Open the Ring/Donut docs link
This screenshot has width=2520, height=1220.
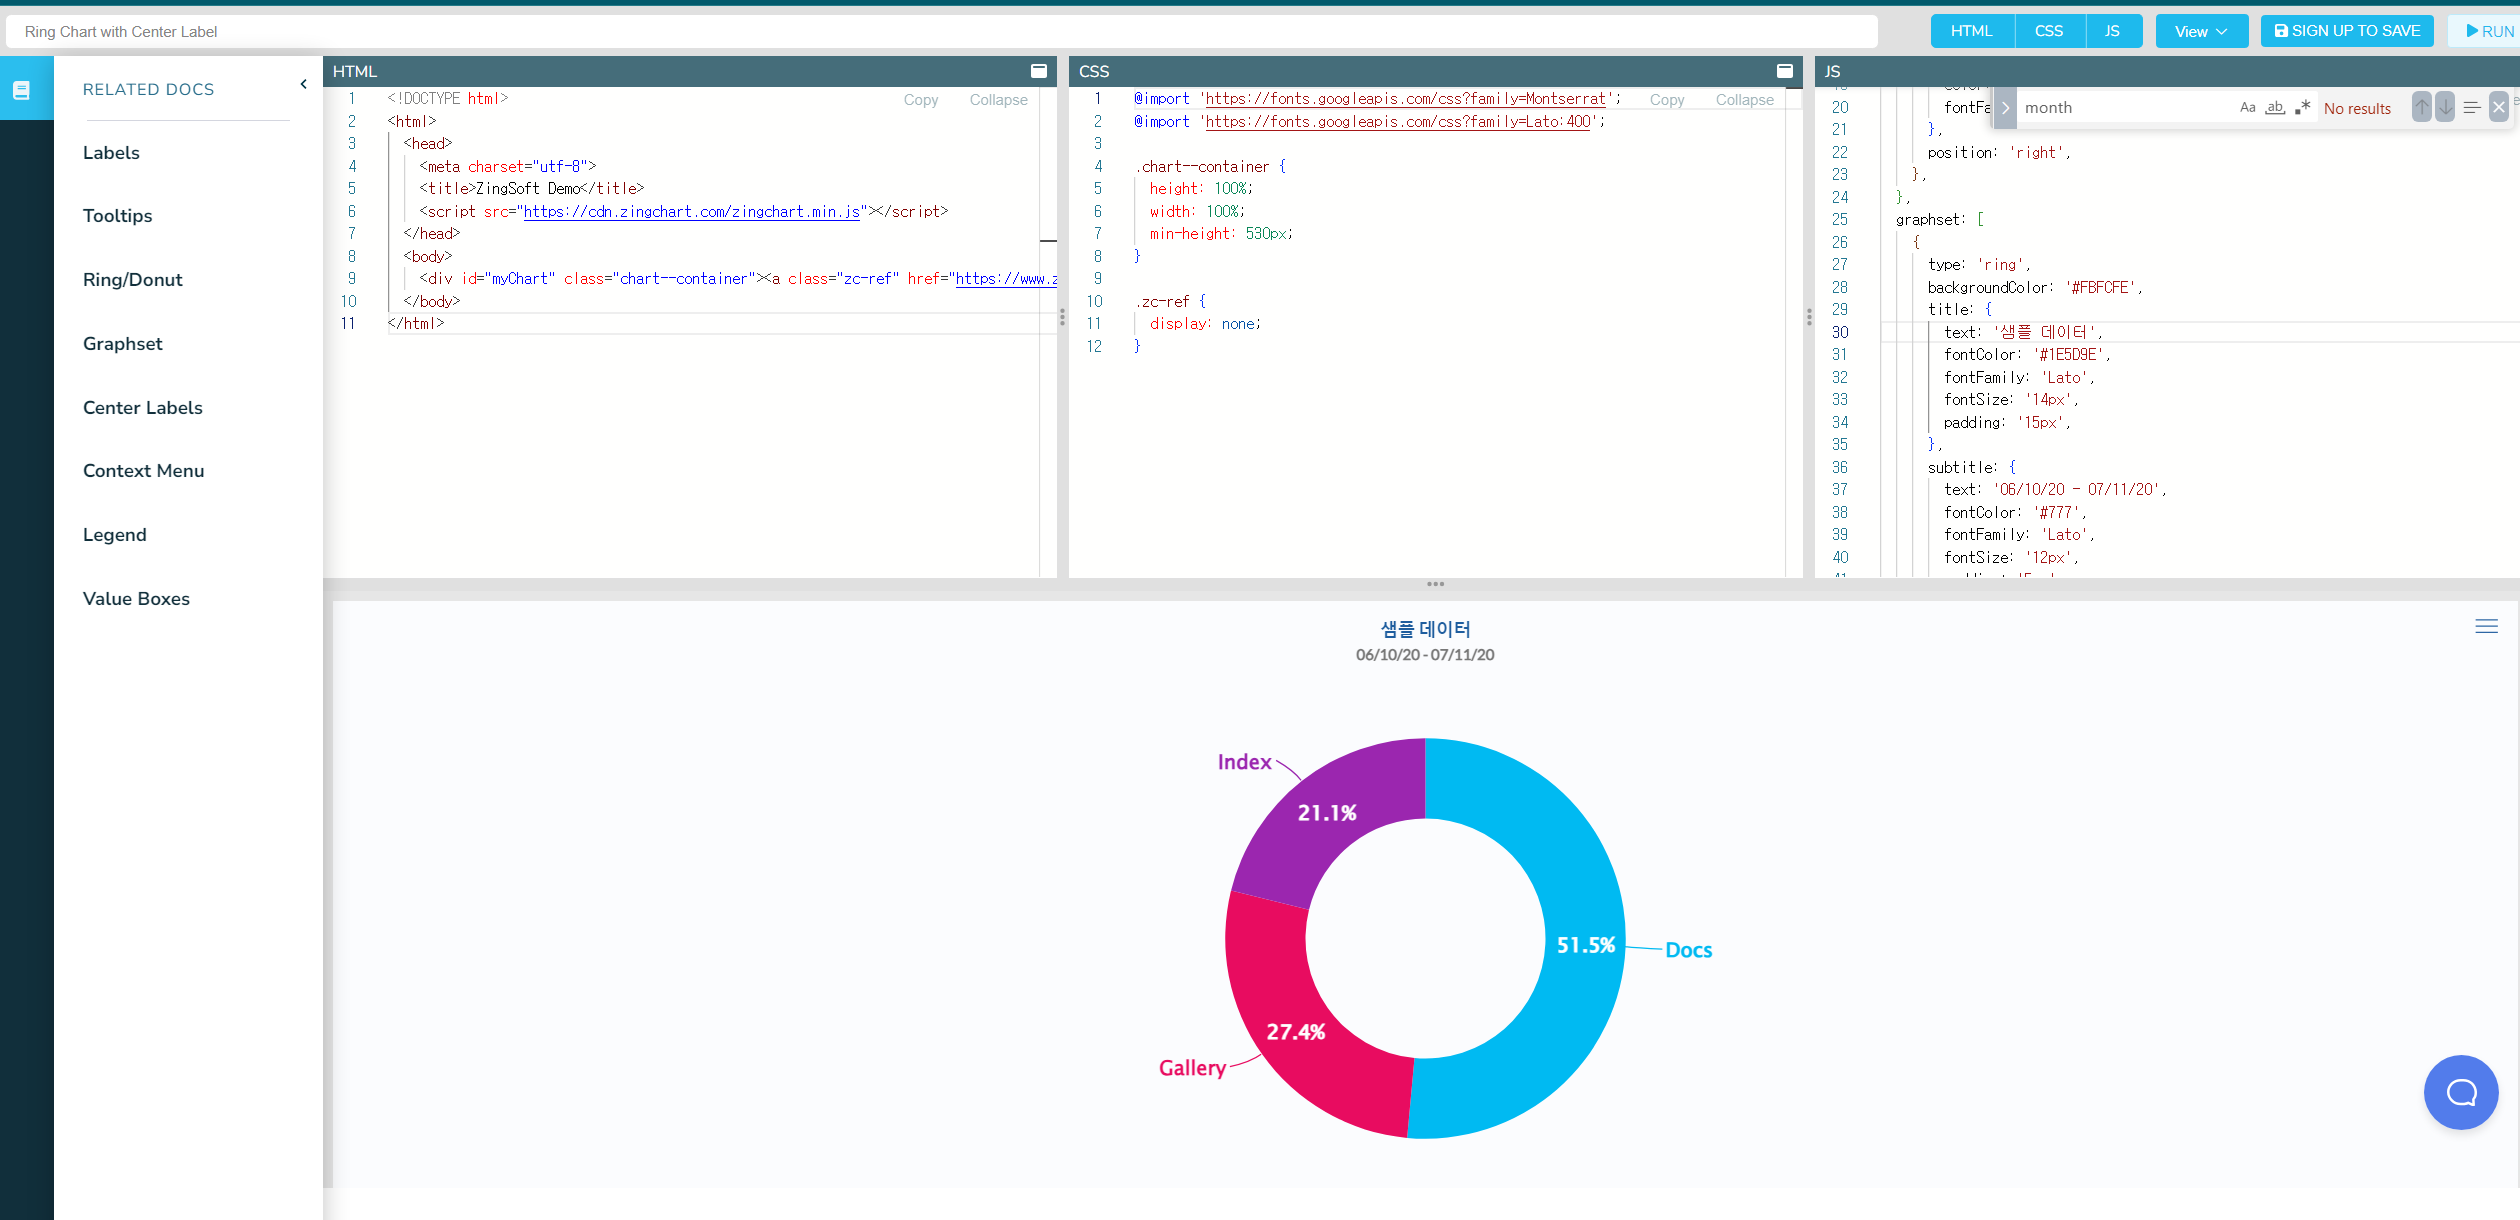pyautogui.click(x=132, y=280)
